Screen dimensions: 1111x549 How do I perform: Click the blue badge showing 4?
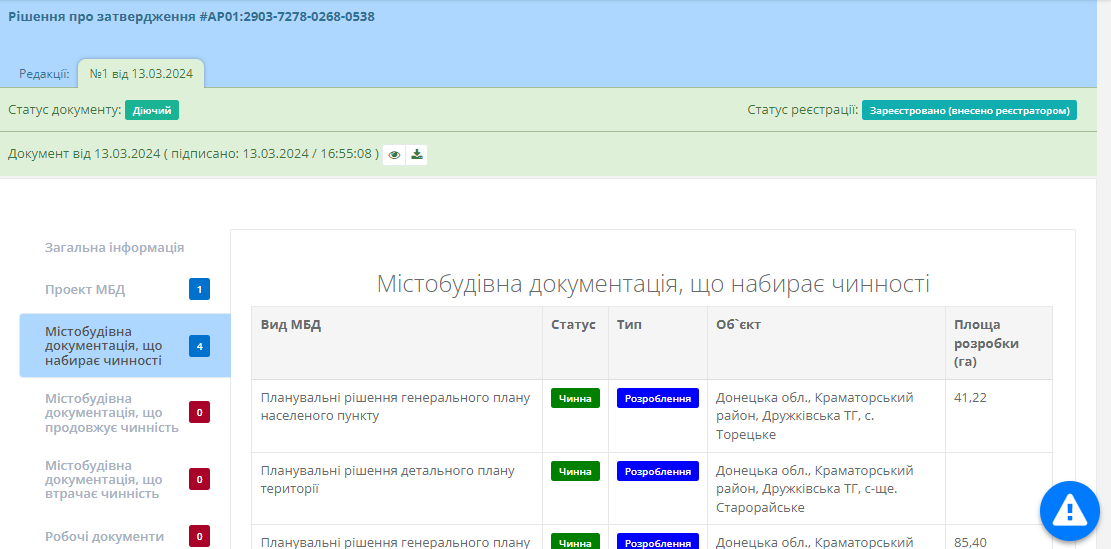tap(200, 347)
